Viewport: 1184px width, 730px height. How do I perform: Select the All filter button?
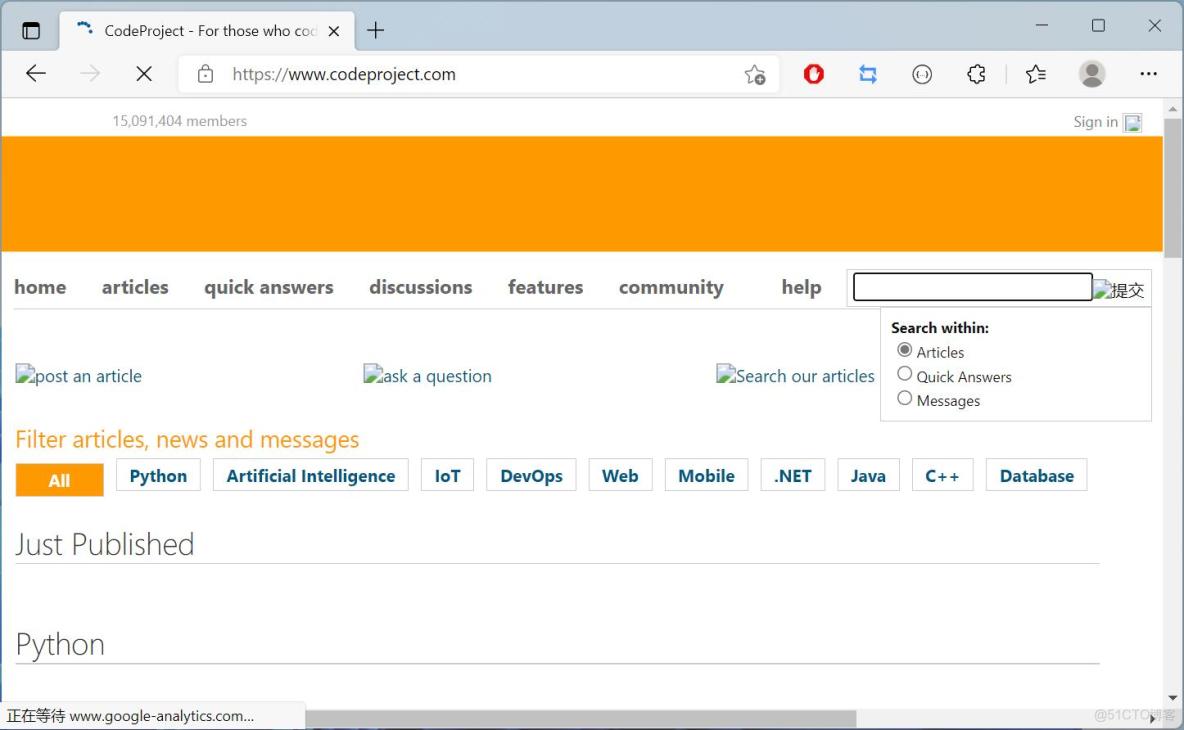(60, 480)
